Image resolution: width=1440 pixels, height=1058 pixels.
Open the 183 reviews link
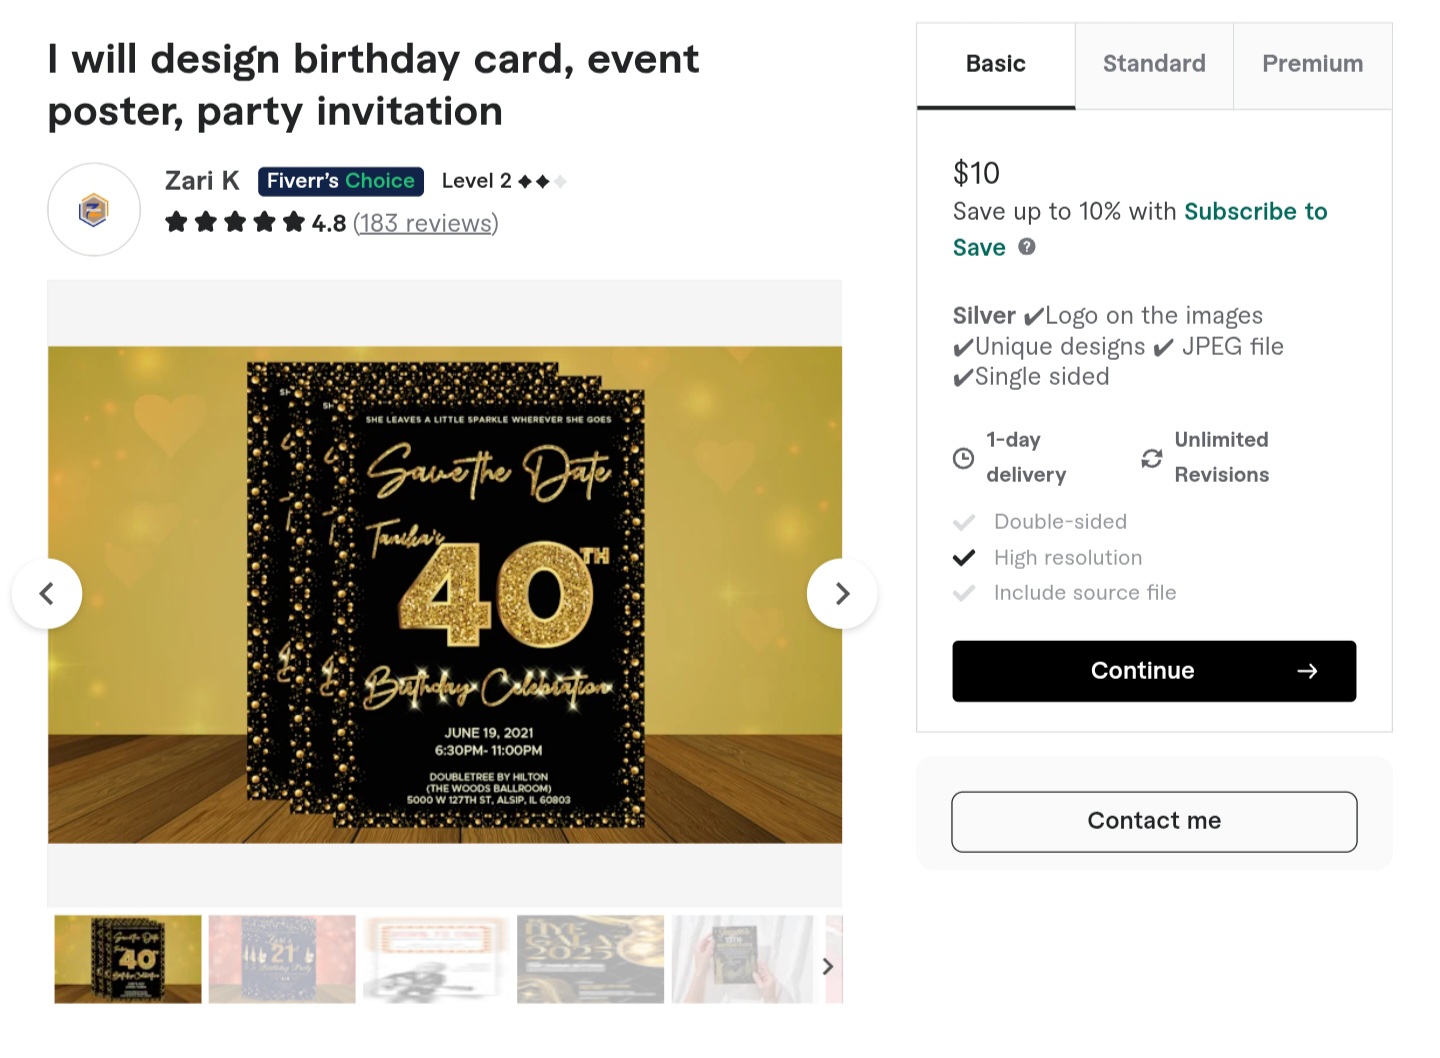[x=425, y=223]
